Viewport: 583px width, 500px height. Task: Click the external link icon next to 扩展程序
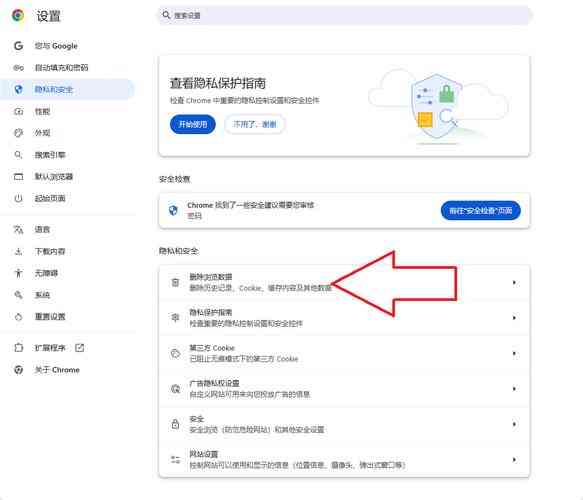click(80, 348)
